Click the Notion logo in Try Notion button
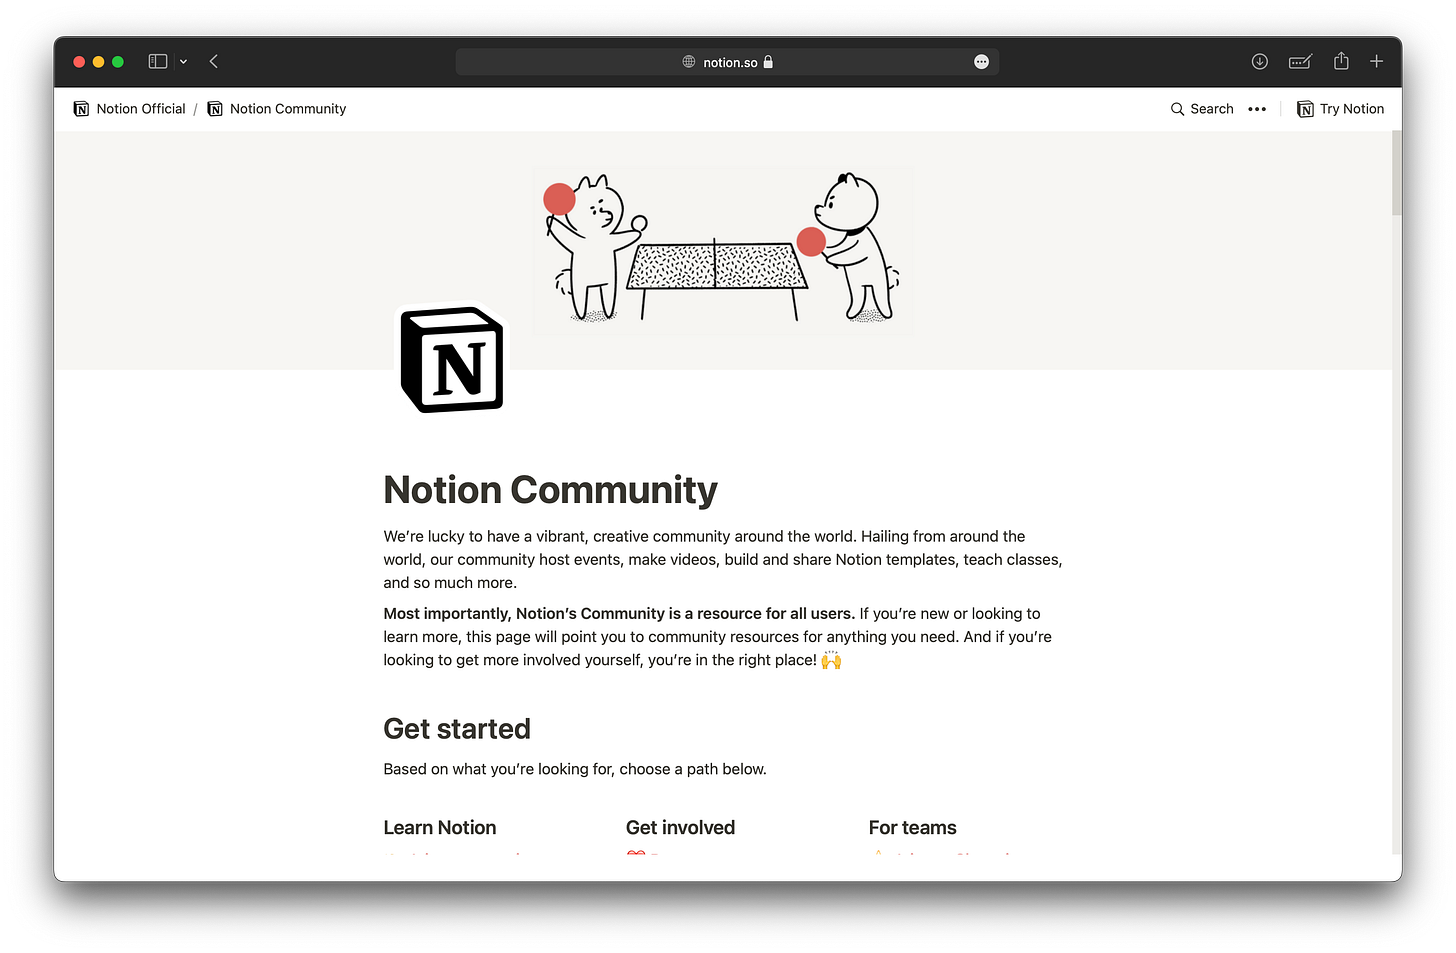The width and height of the screenshot is (1456, 953). pos(1305,109)
